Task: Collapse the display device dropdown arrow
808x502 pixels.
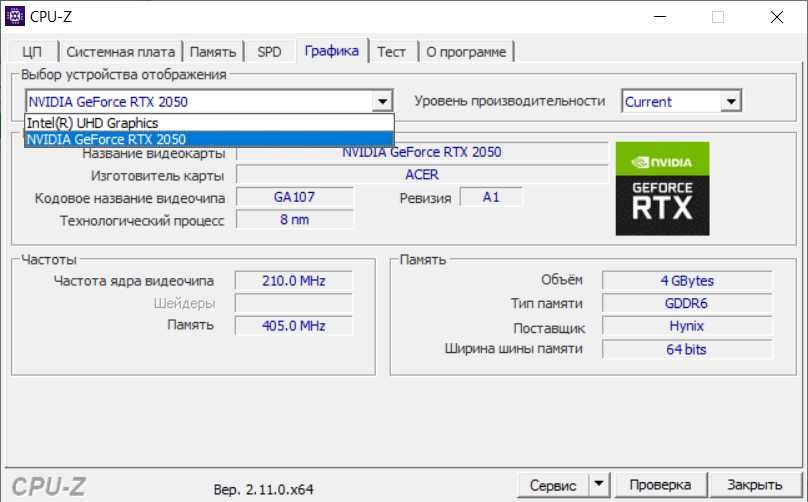Action: point(382,102)
